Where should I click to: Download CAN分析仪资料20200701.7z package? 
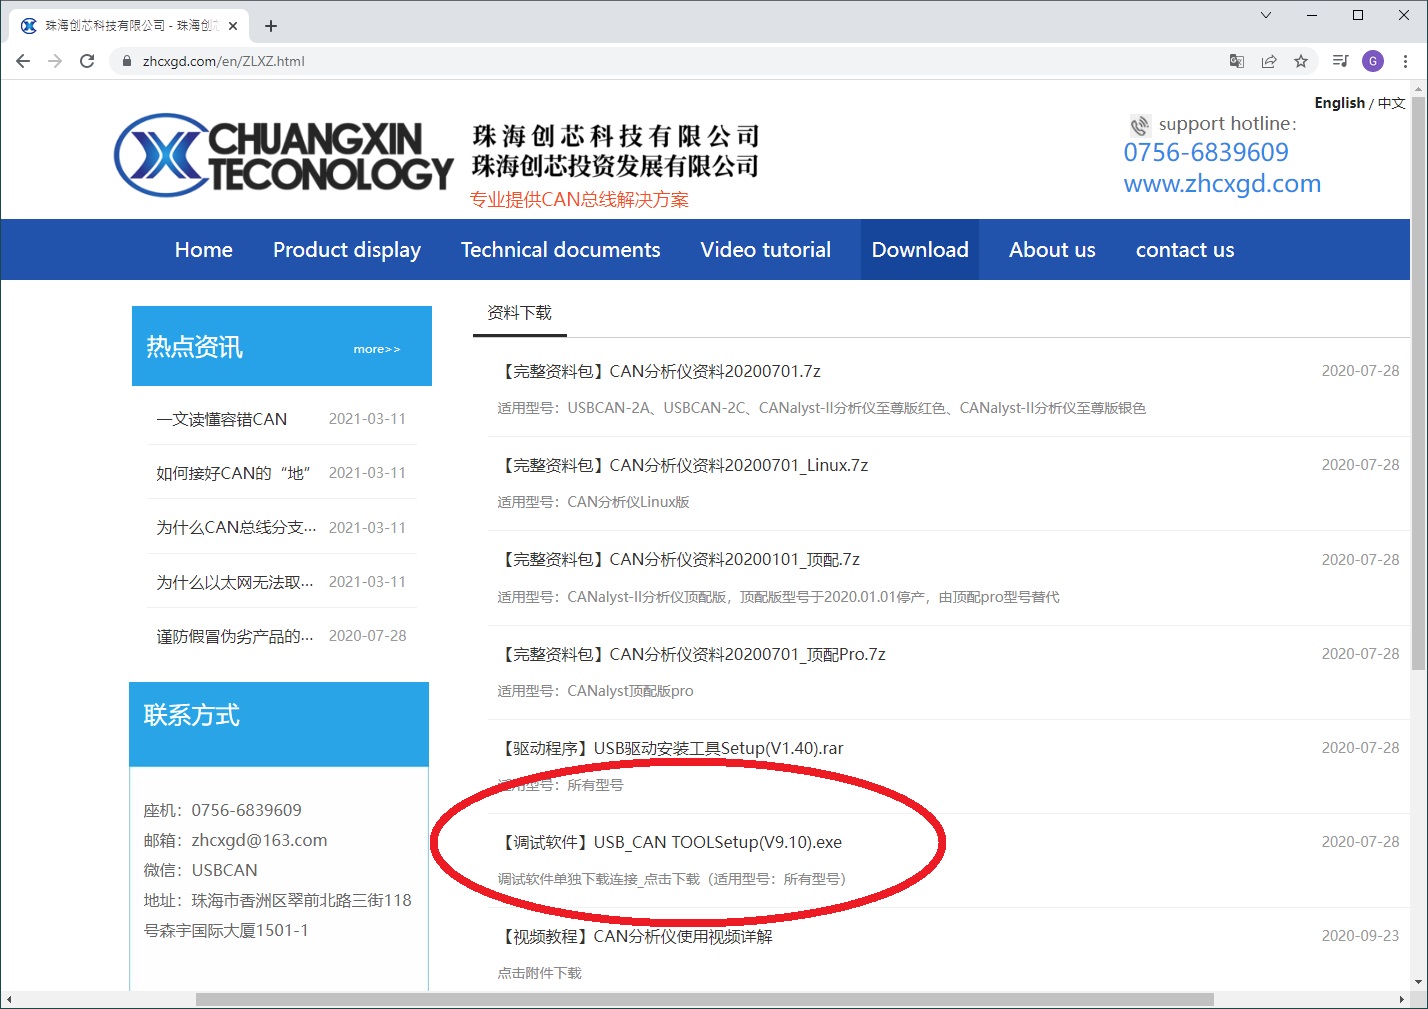pos(659,371)
